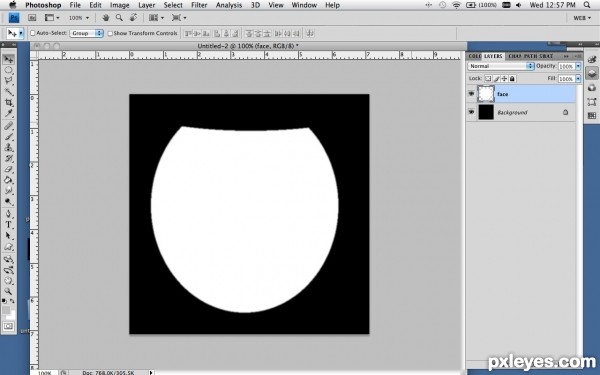Select the Healing Brush tool
Viewport: 600px width, 375px height.
click(x=8, y=126)
